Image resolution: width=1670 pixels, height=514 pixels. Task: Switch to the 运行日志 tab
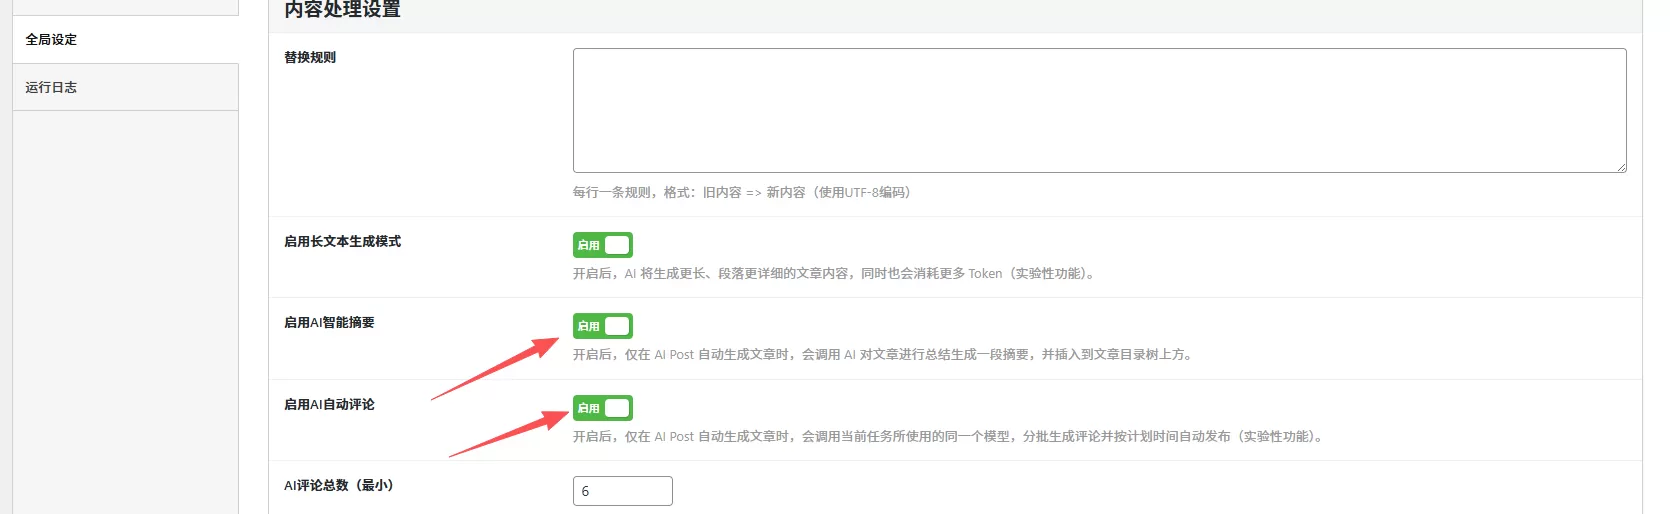click(x=52, y=88)
